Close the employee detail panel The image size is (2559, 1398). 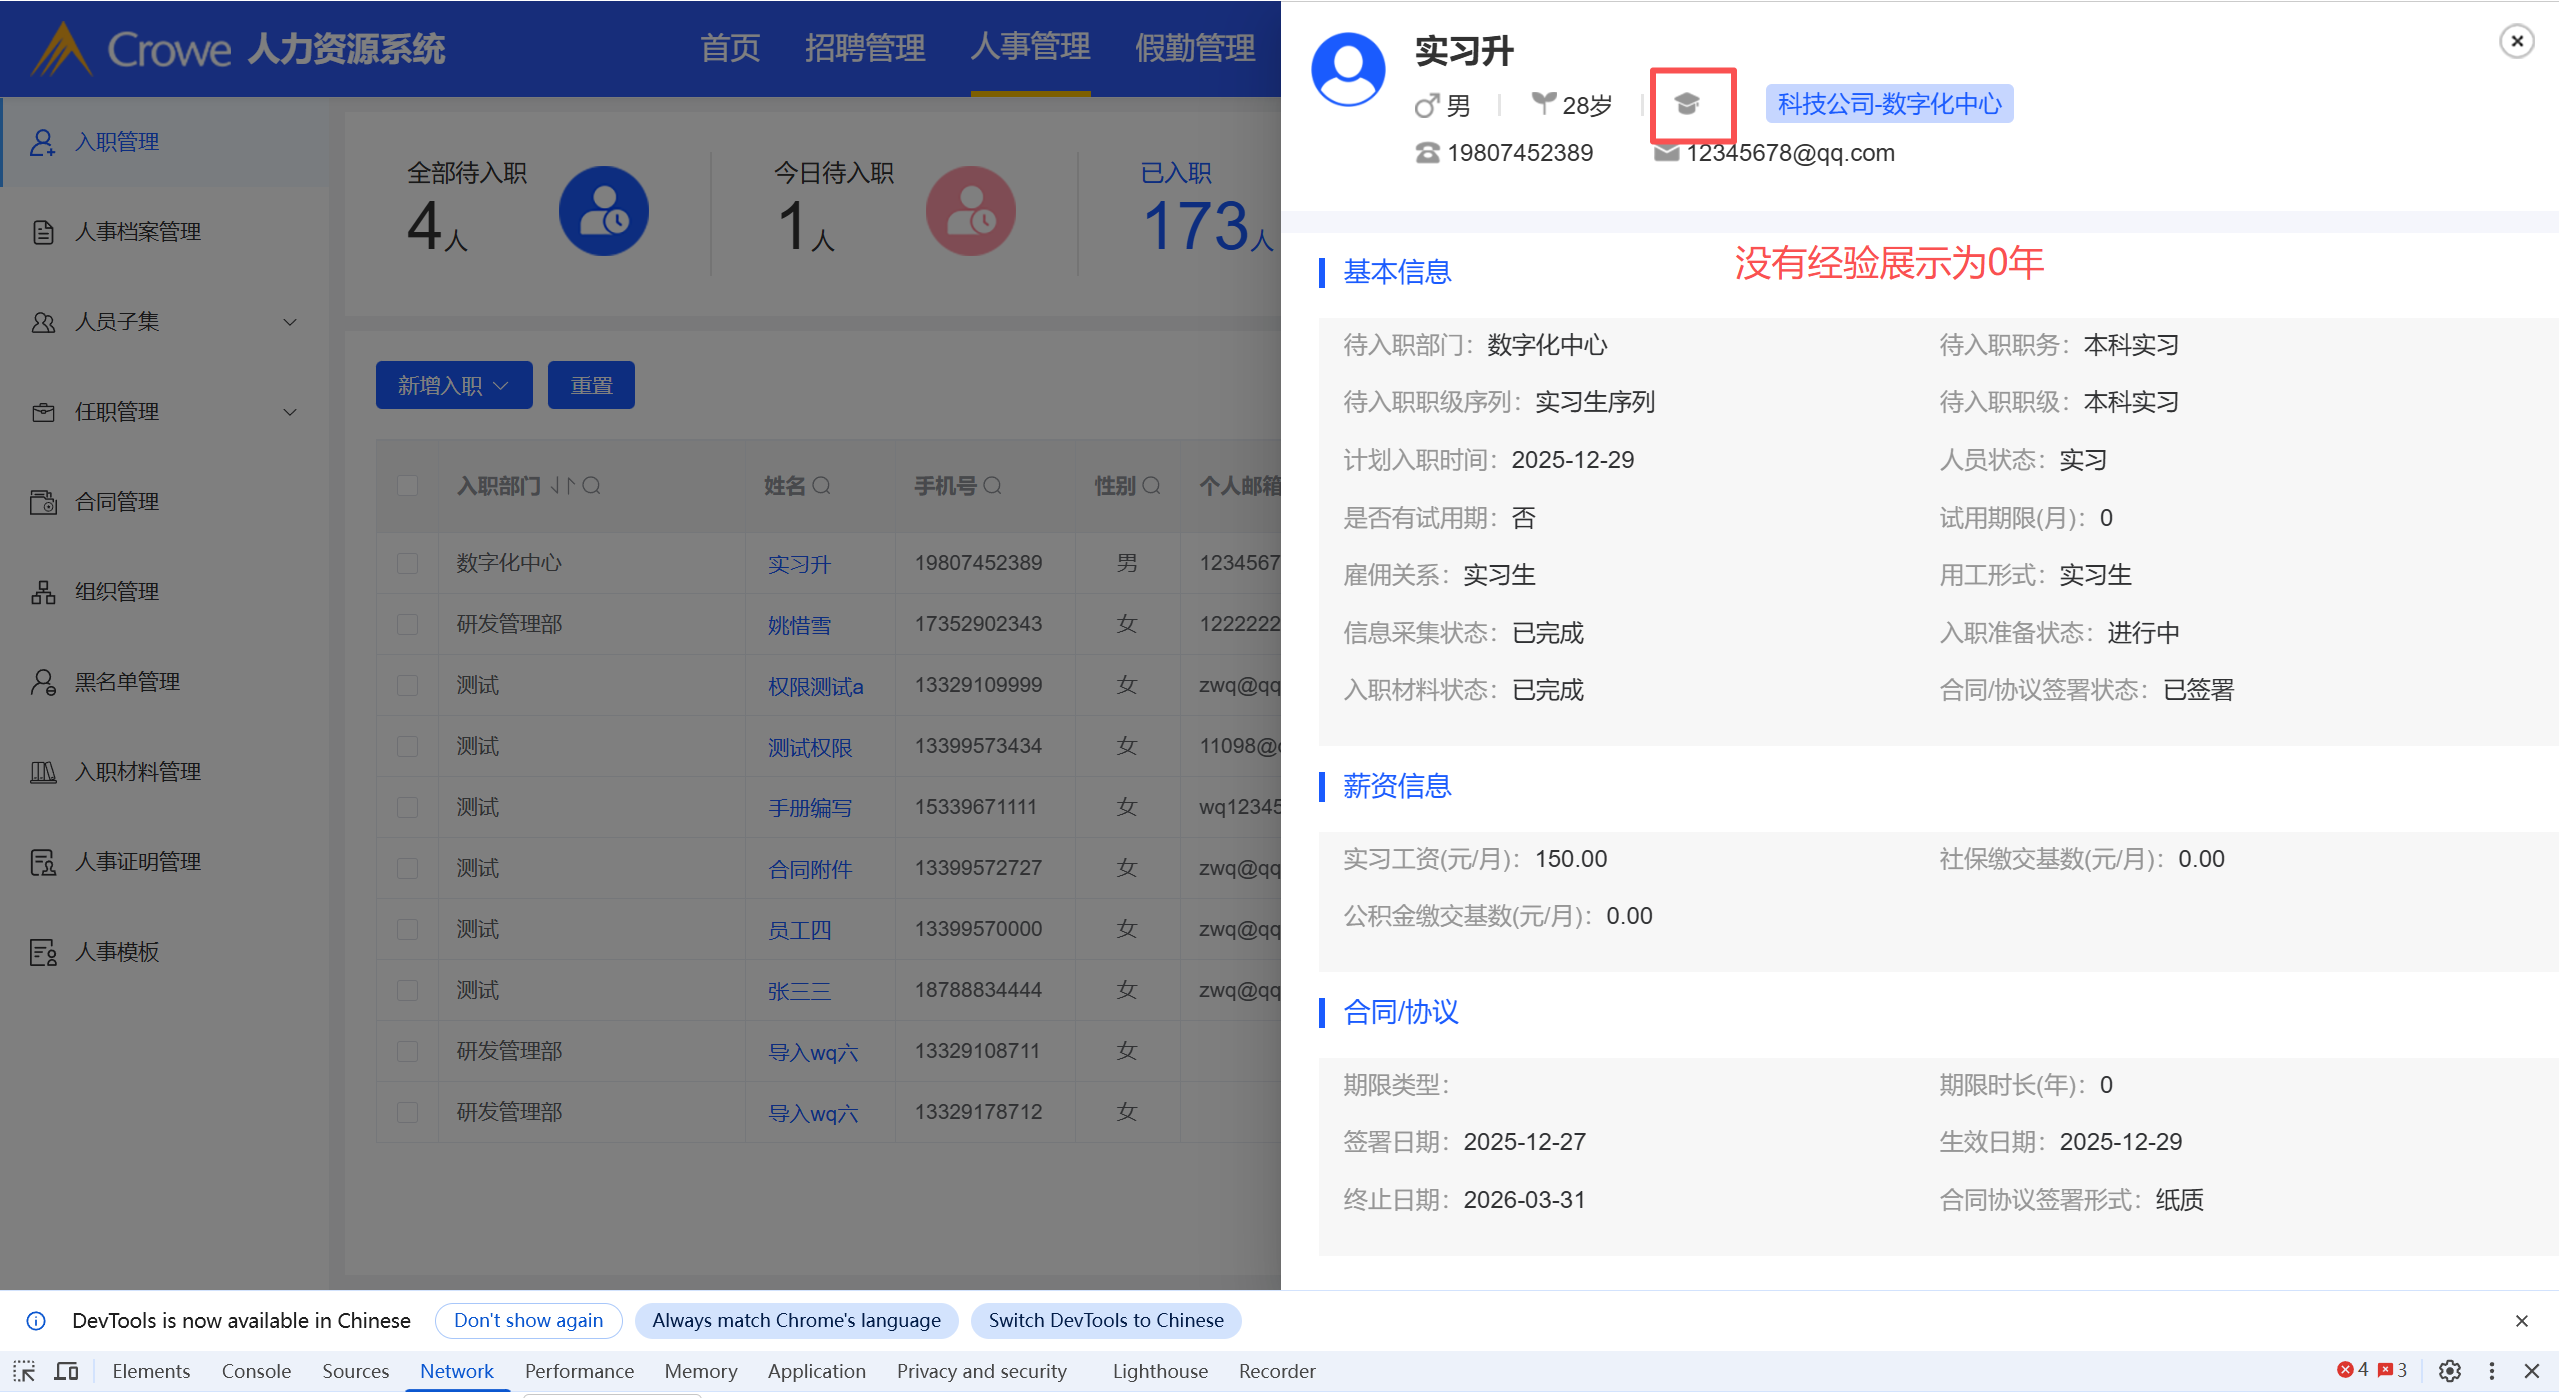[x=2516, y=41]
